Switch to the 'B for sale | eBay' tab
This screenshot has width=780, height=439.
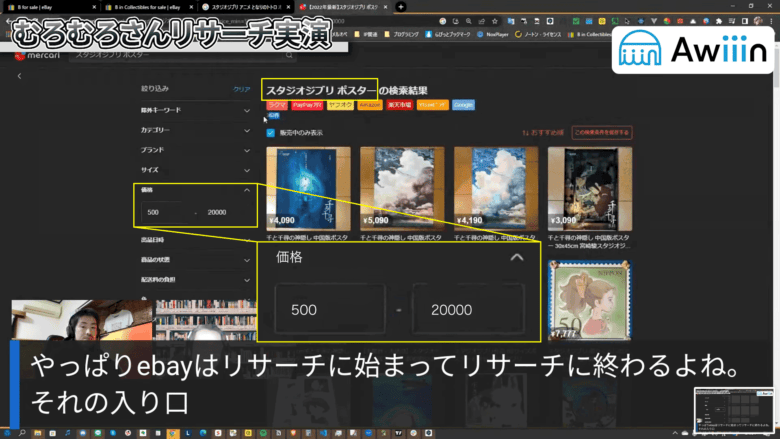[50, 7]
